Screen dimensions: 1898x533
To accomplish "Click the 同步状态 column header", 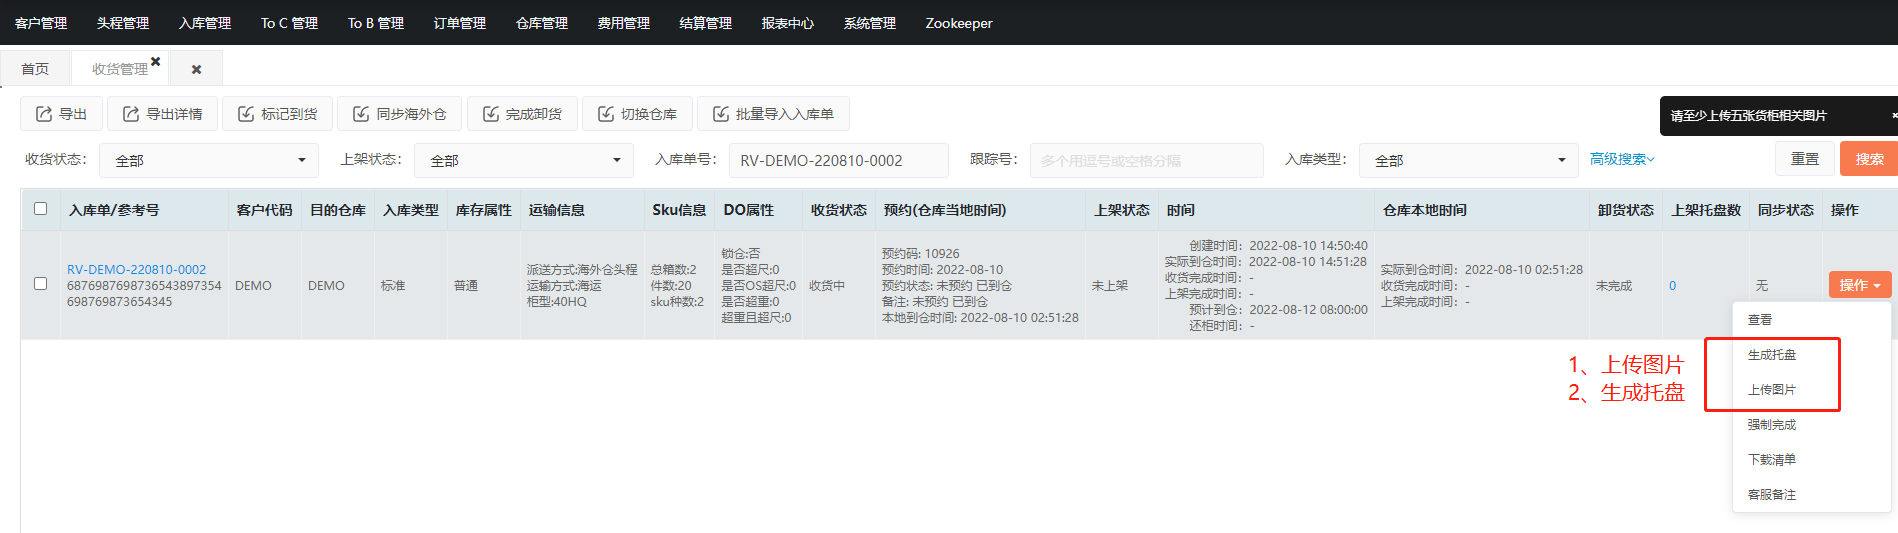I will click(1786, 210).
